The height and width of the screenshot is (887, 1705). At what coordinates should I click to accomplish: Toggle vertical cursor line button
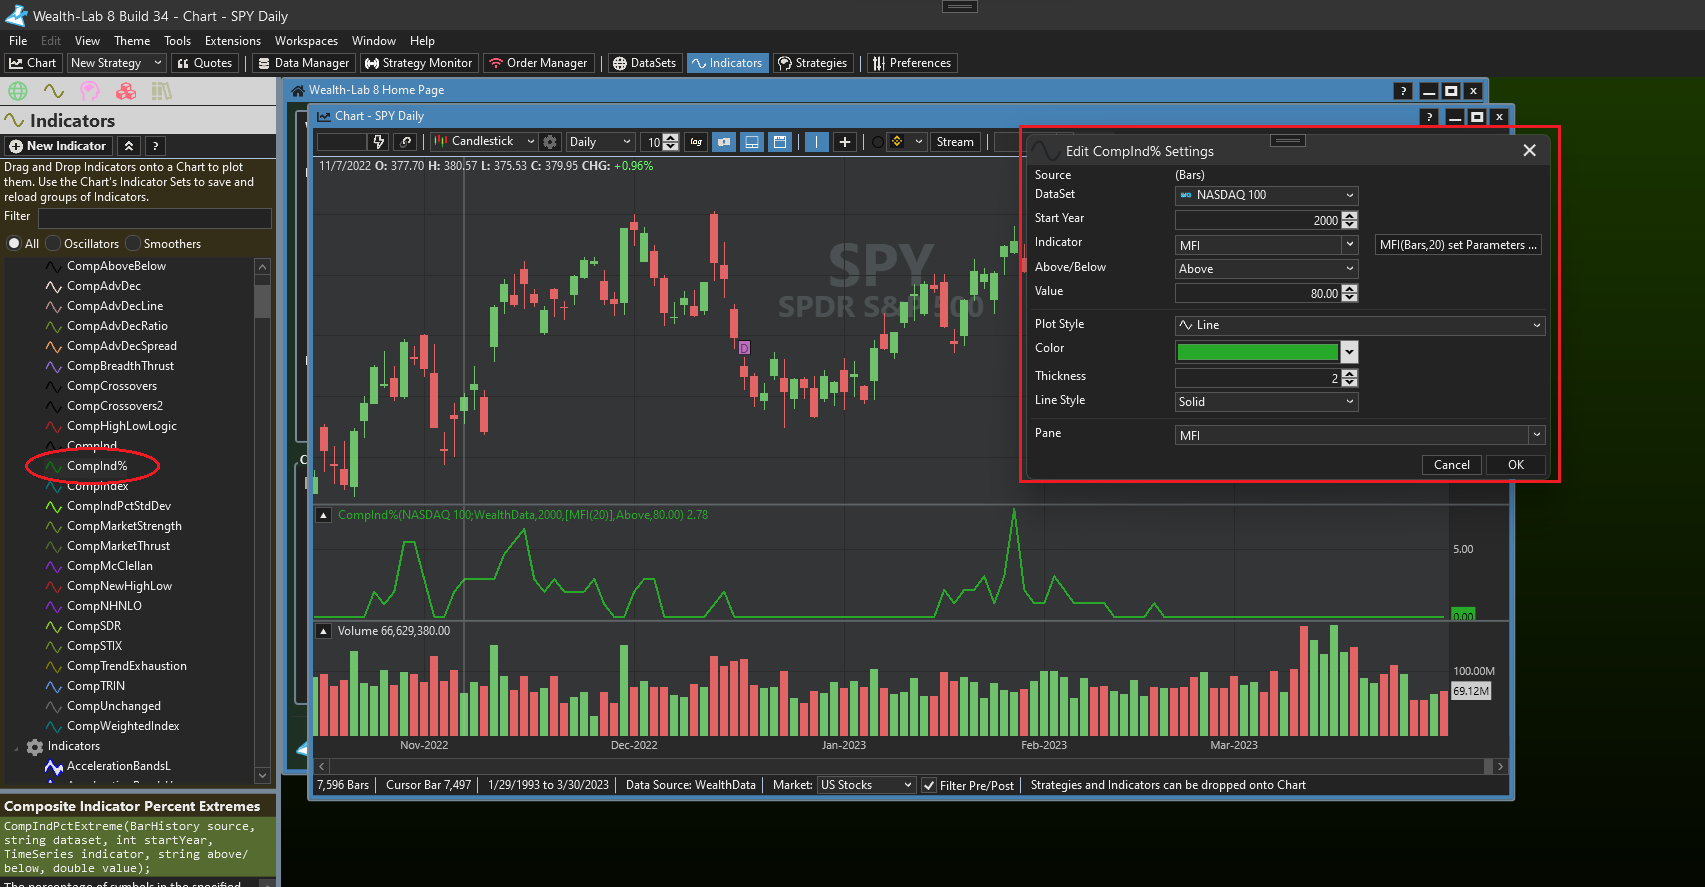(817, 142)
